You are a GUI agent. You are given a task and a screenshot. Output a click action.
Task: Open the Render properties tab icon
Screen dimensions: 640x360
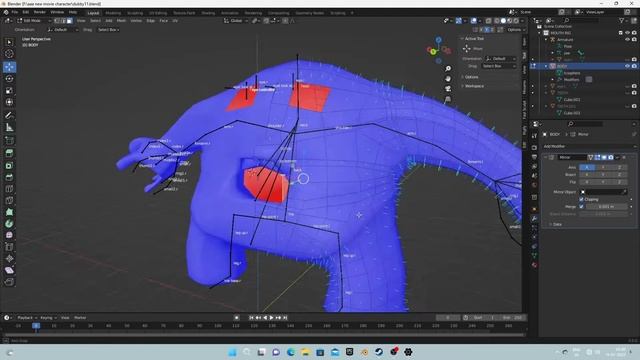point(534,147)
